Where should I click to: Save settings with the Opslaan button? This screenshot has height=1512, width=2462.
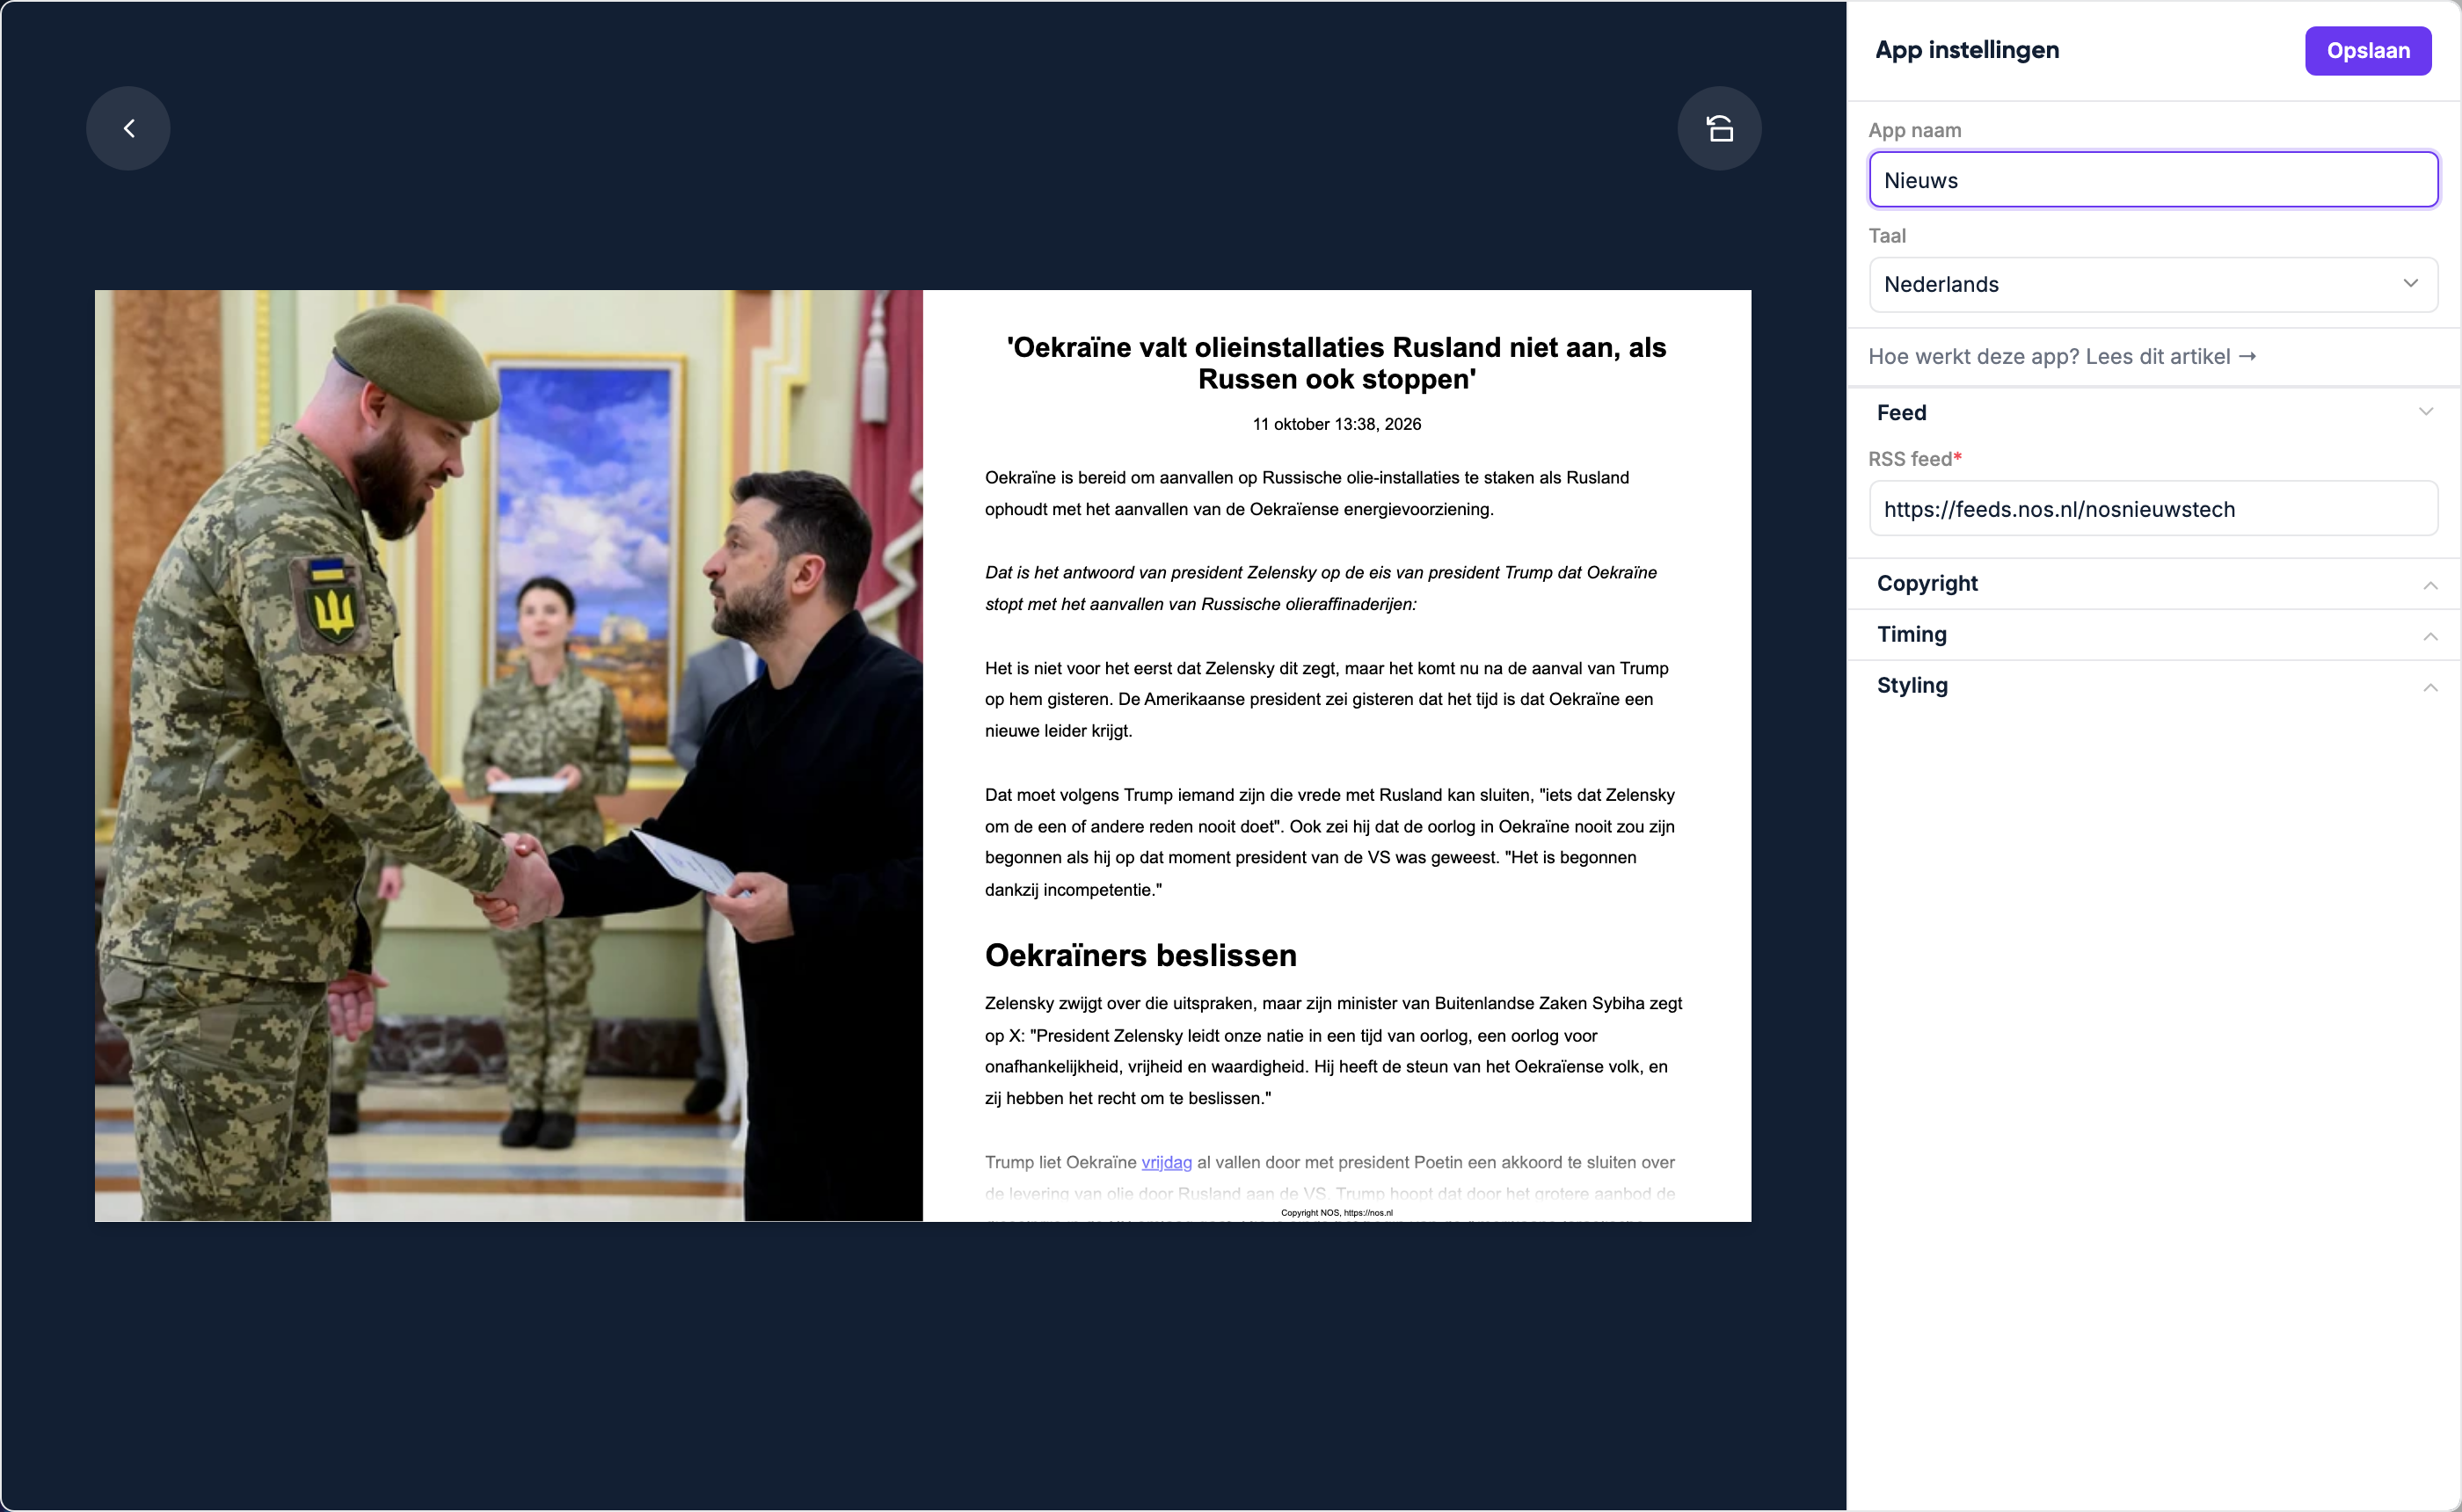pos(2367,50)
